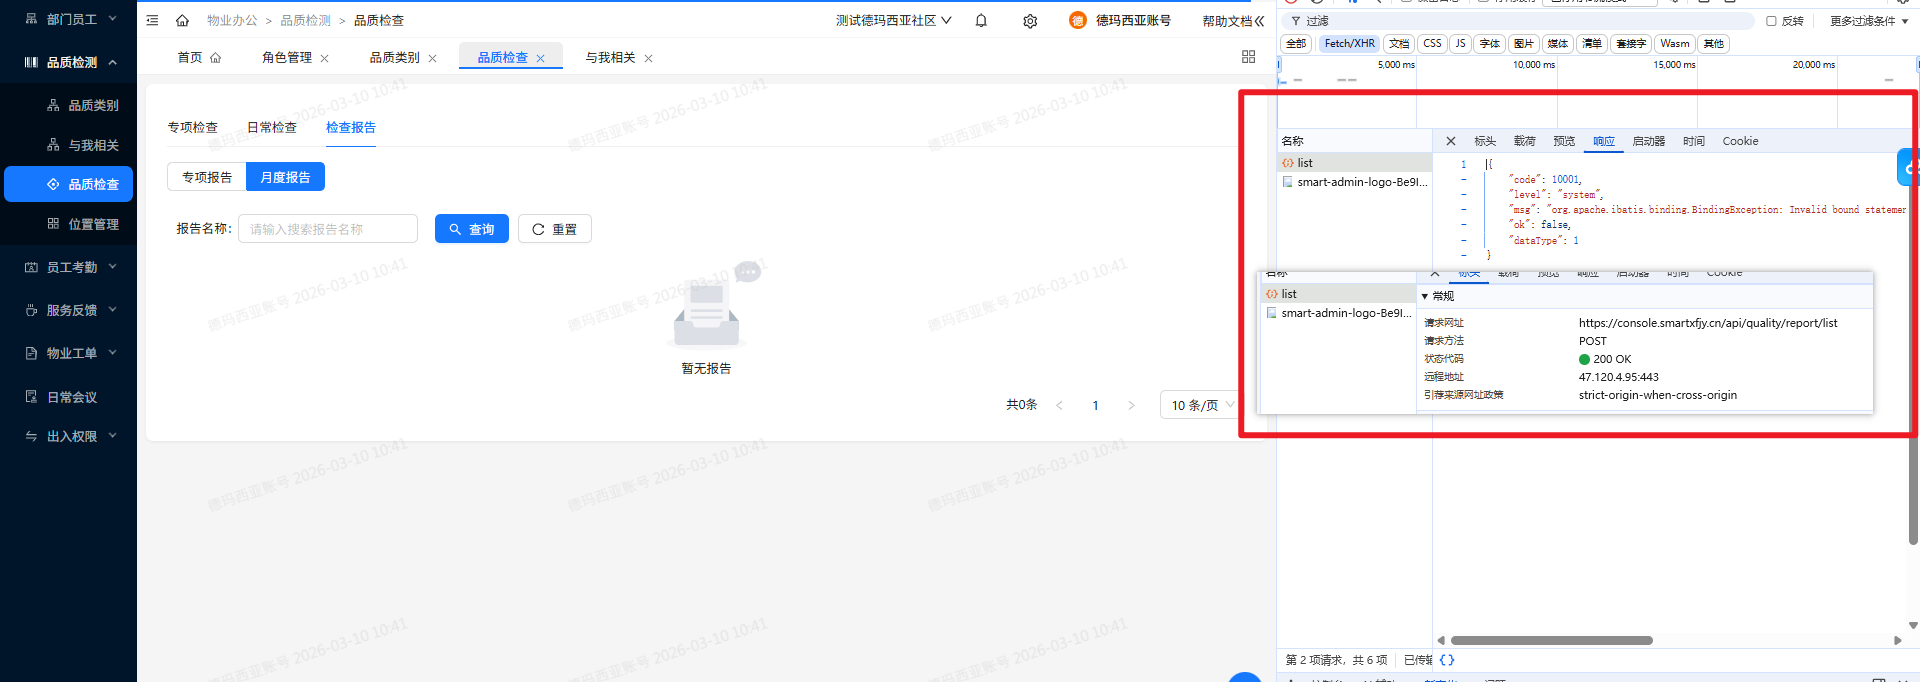Screen dimensions: 1920x682
Task: Close the request details pane in DevTools
Action: [1451, 141]
